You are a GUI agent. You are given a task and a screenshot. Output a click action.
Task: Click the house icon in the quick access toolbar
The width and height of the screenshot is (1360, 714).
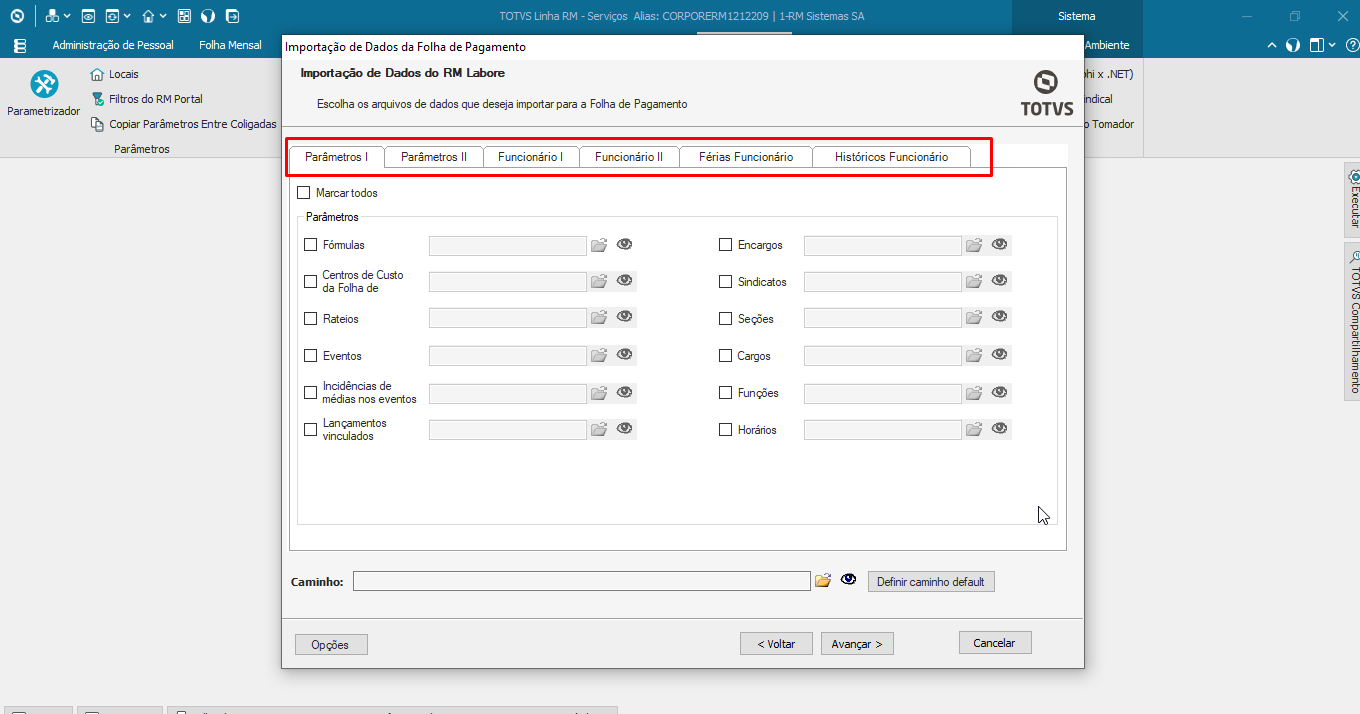coord(148,16)
